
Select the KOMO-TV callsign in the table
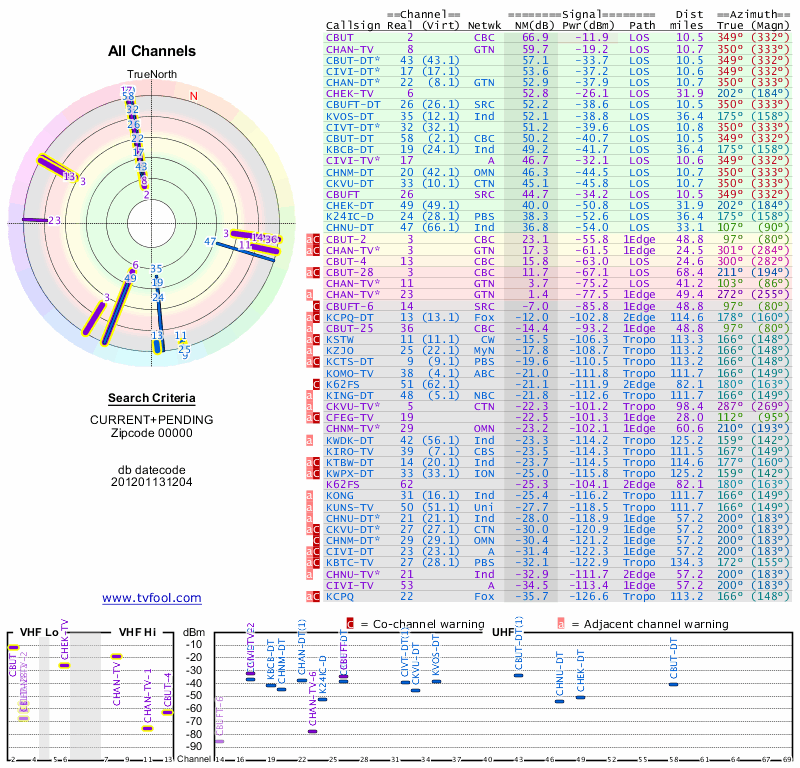(x=350, y=373)
